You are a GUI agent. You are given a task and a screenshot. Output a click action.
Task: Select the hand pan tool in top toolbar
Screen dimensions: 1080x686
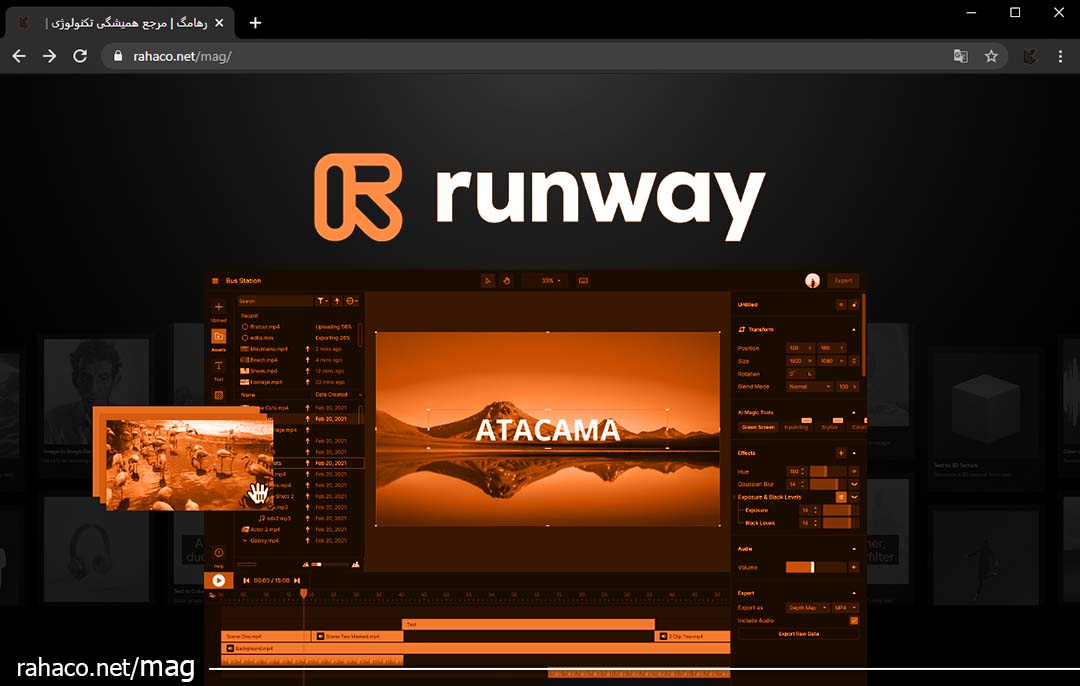(x=507, y=280)
